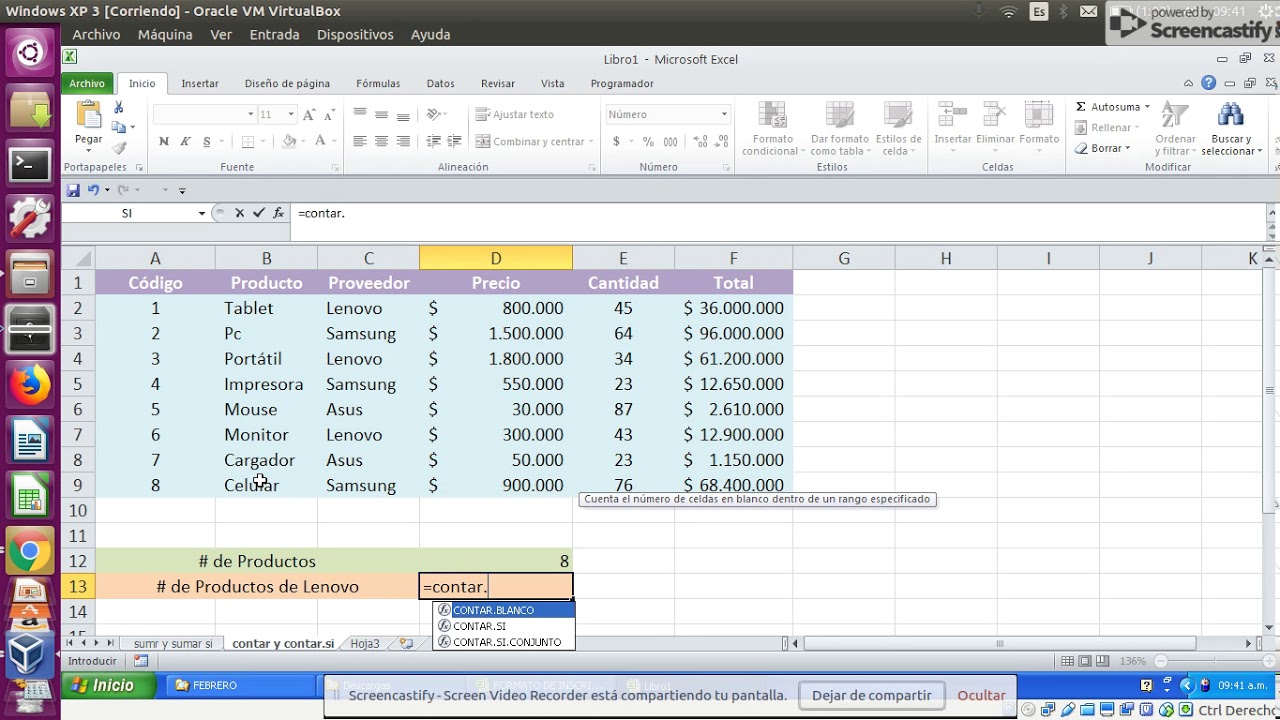Screen dimensions: 1280x720
Task: Select top vertical alignment
Action: 360,114
